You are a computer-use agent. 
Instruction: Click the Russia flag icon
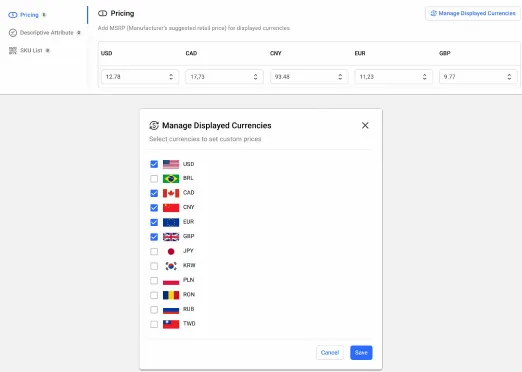coord(171,310)
